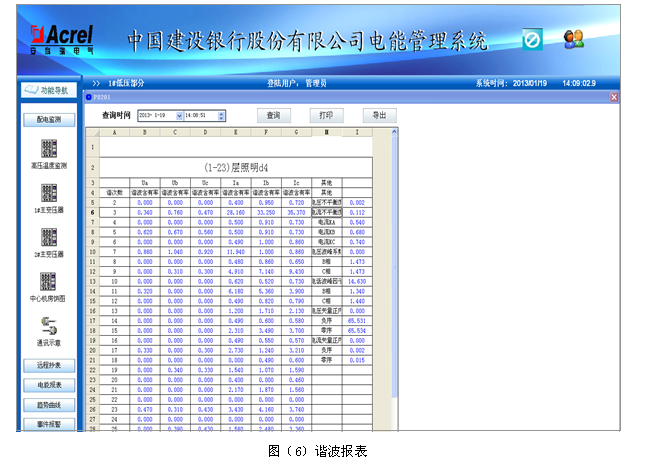Screen dimensions: 672x464
Task: Click the double-arrow icon before 1#低压部分
Action: tap(96, 83)
